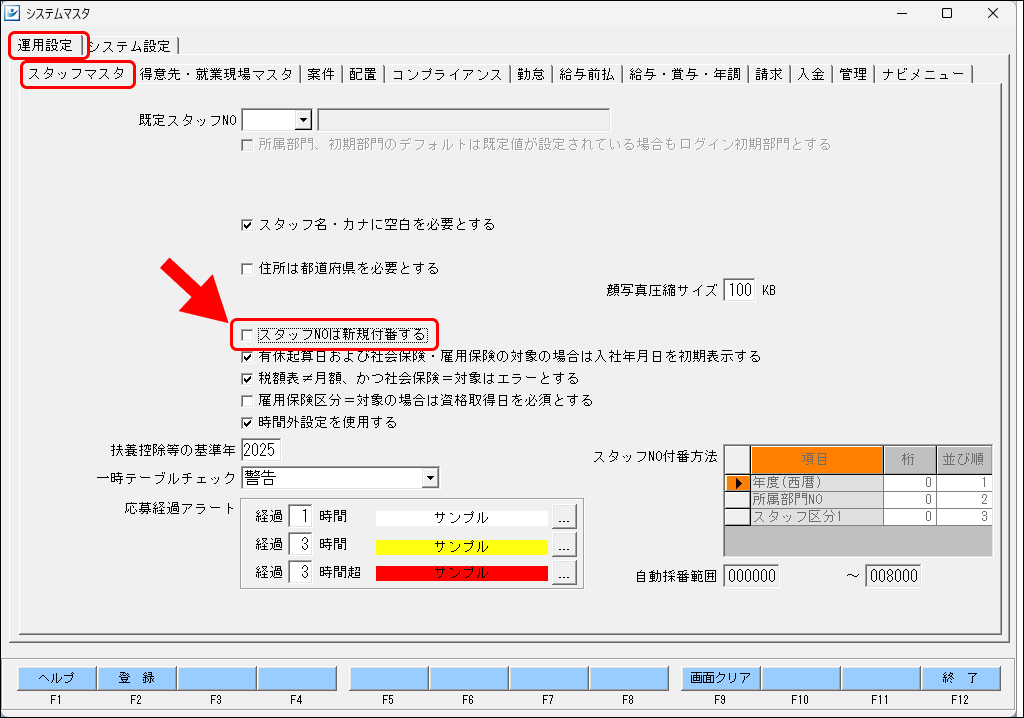
Task: Click the 顔写真圧縮サイズ field showing 100
Action: coord(739,290)
